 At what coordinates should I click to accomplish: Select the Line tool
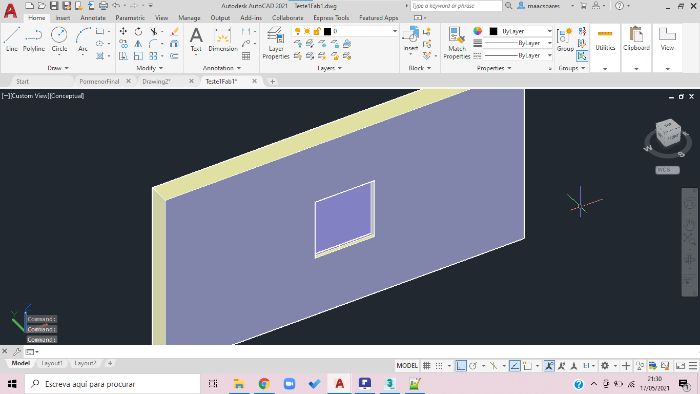pos(12,39)
